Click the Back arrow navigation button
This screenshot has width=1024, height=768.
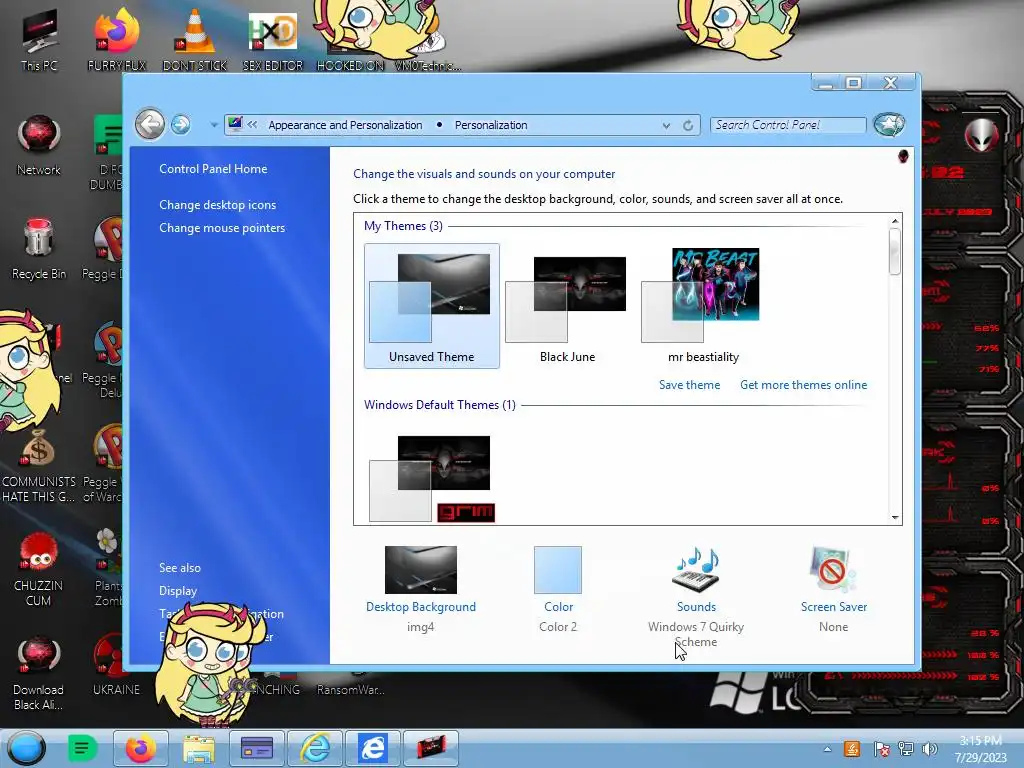coord(150,123)
